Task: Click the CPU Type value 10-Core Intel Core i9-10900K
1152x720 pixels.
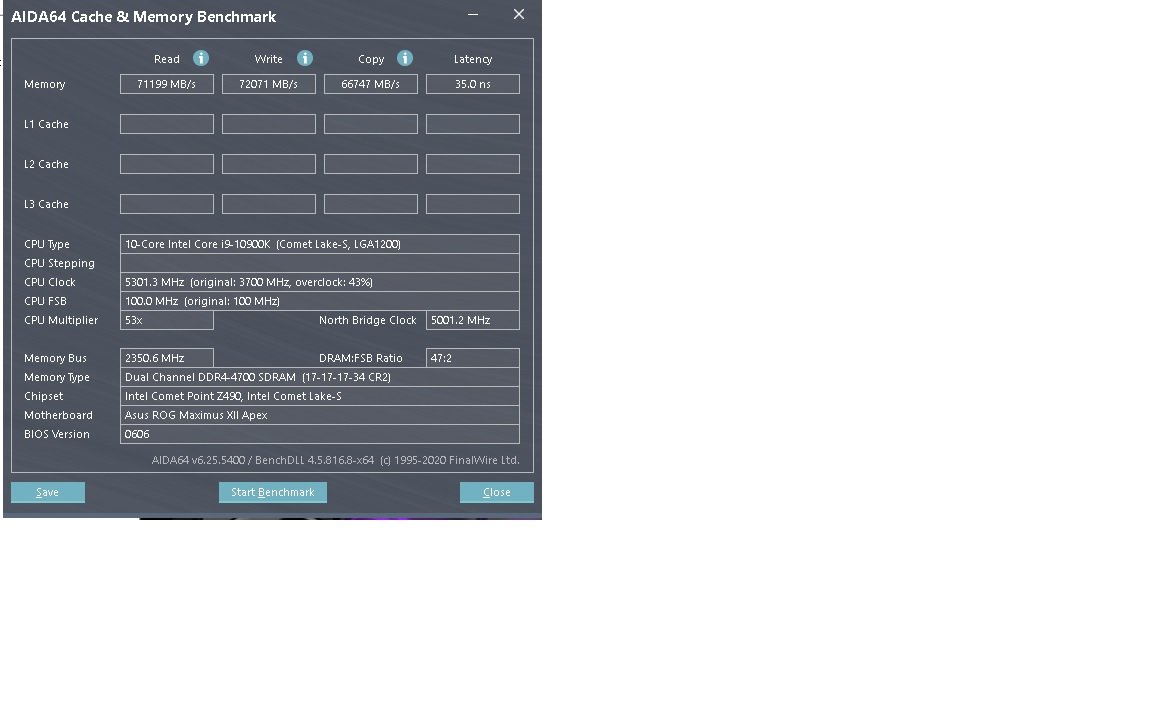Action: [320, 244]
